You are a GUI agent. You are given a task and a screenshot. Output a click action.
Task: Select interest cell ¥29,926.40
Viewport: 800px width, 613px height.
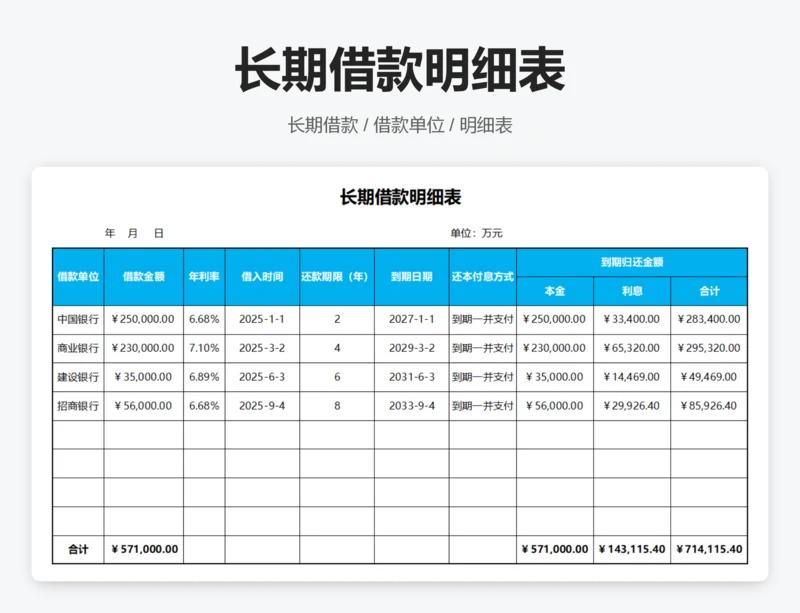pyautogui.click(x=632, y=406)
